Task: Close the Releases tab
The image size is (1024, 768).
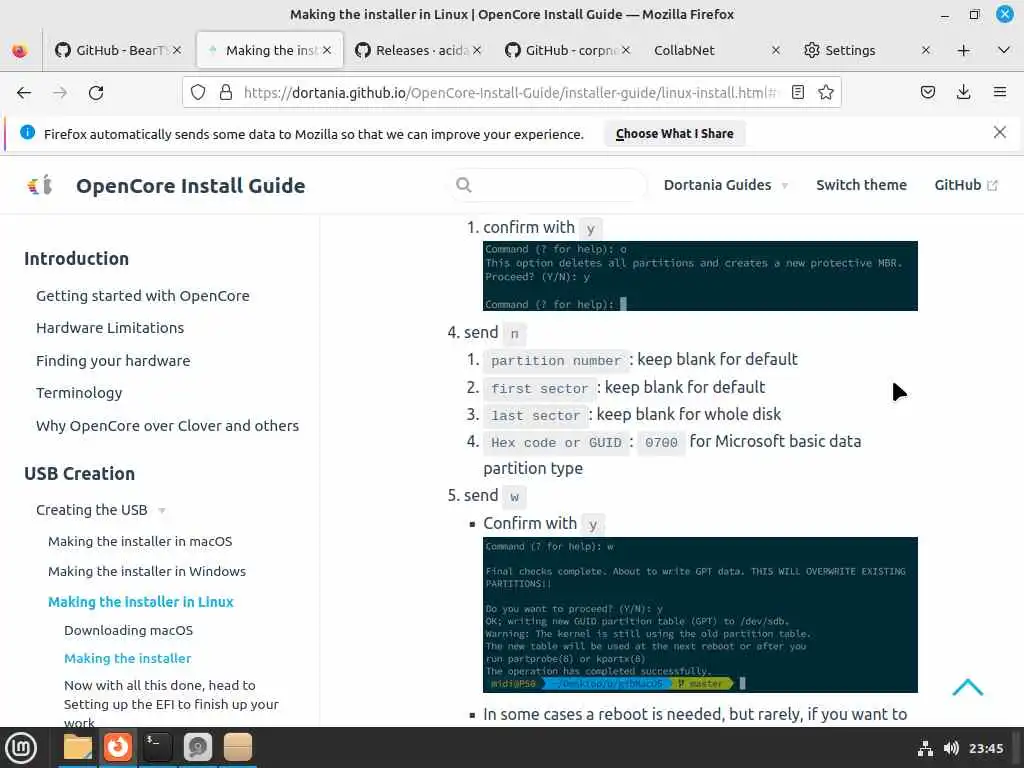Action: [x=477, y=50]
